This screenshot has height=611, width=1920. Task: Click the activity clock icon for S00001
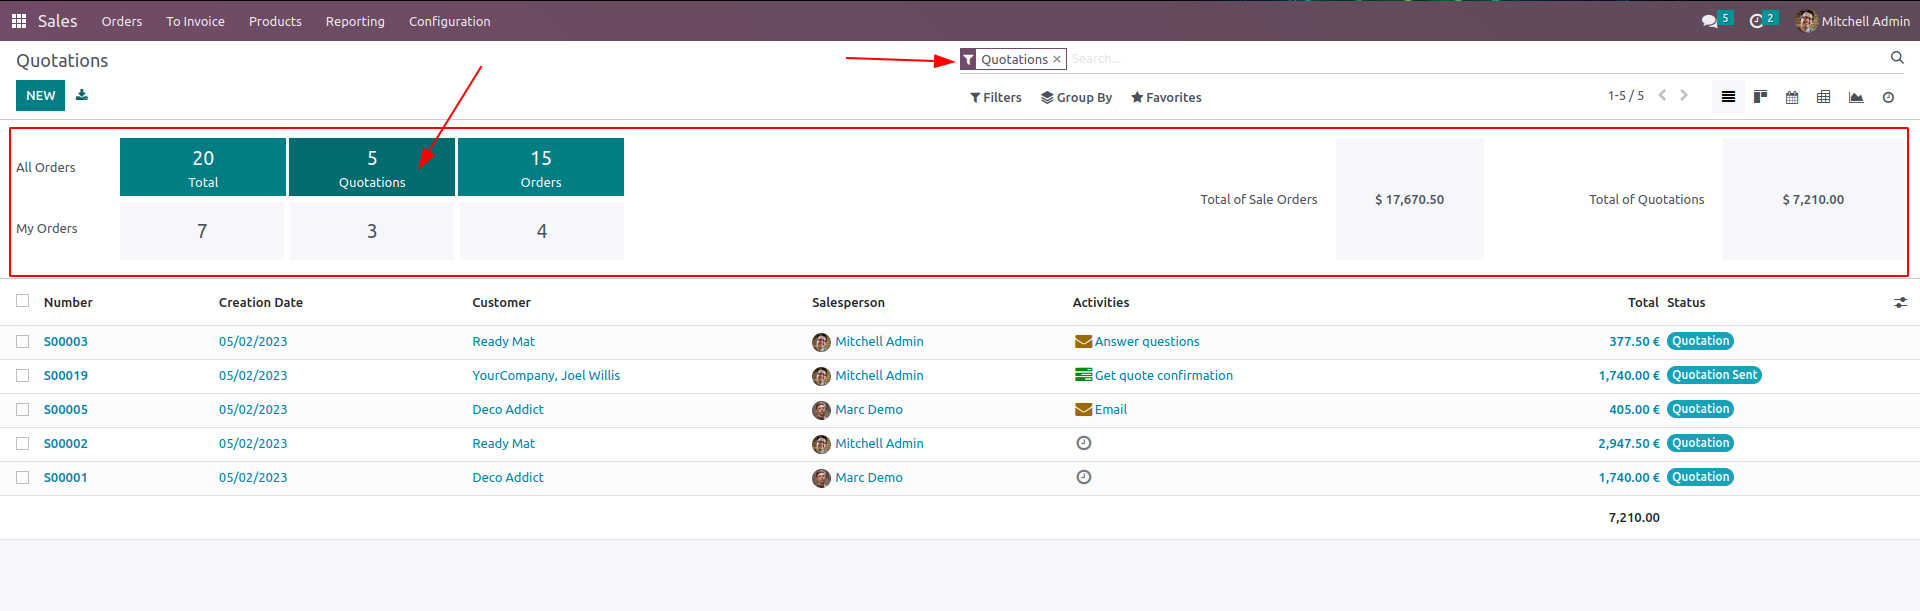point(1083,477)
